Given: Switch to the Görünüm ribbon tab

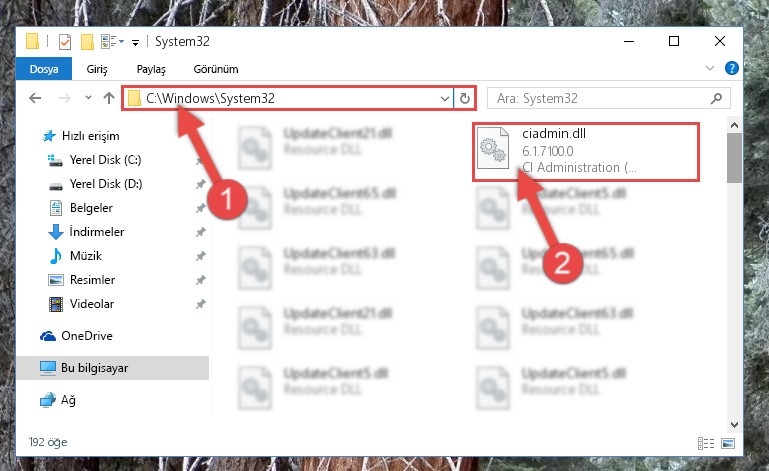Looking at the screenshot, I should 216,69.
